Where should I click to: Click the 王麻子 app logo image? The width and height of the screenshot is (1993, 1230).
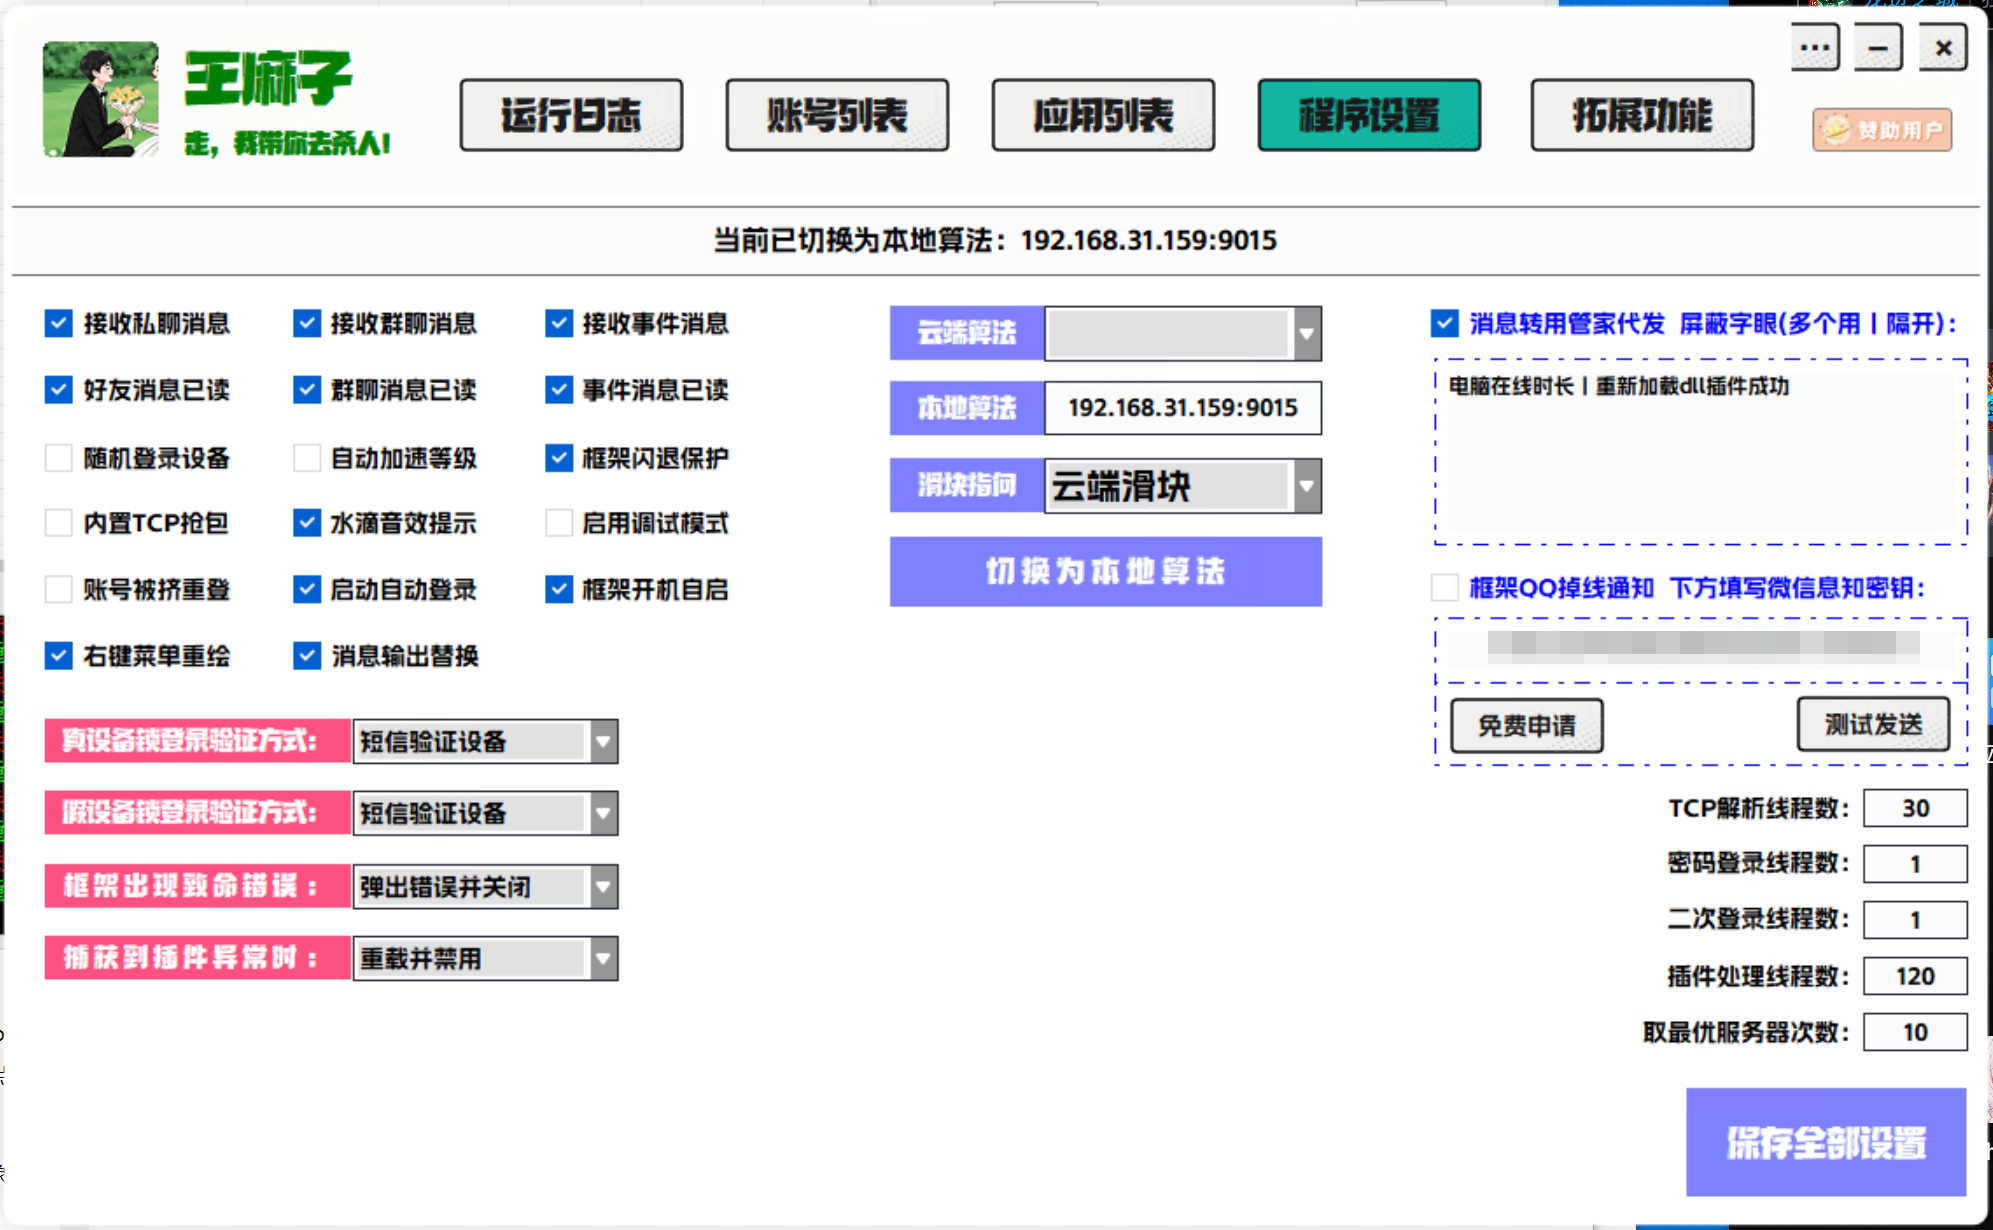pos(101,97)
